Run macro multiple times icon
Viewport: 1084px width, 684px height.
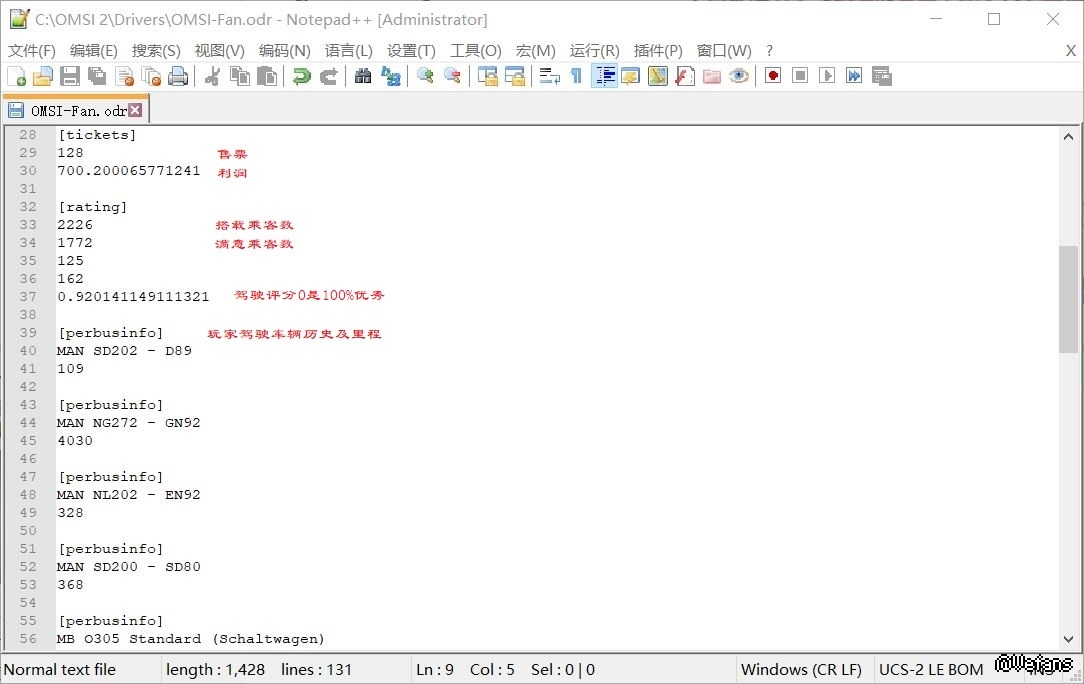pos(854,76)
